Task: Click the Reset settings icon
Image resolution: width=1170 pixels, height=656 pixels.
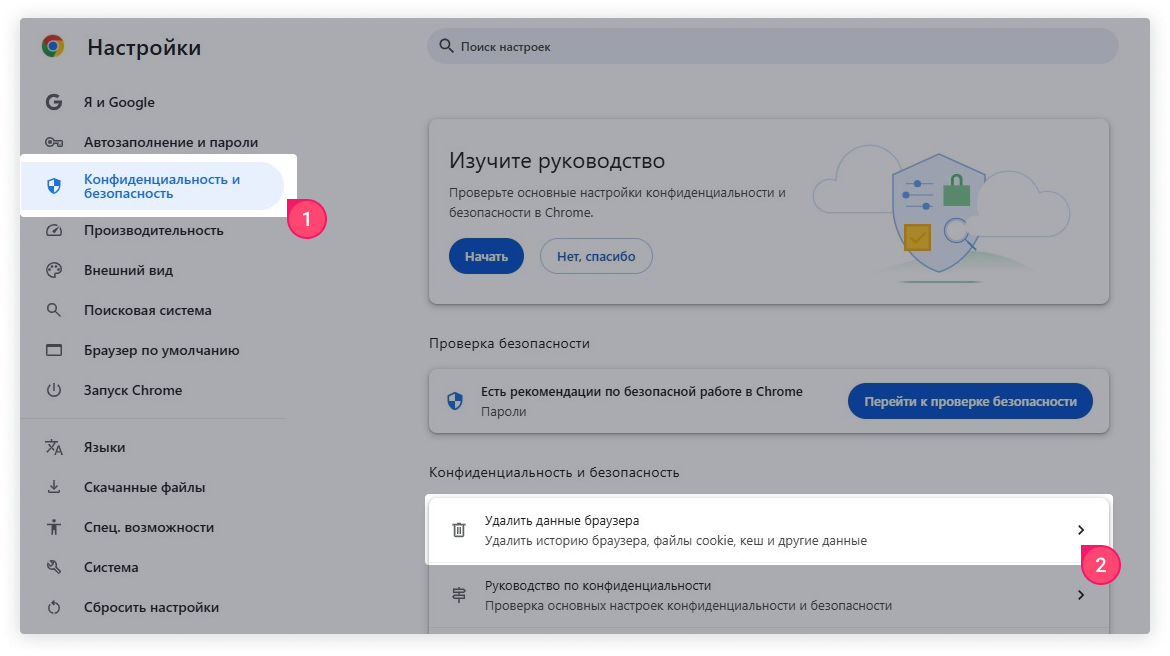Action: coord(54,607)
